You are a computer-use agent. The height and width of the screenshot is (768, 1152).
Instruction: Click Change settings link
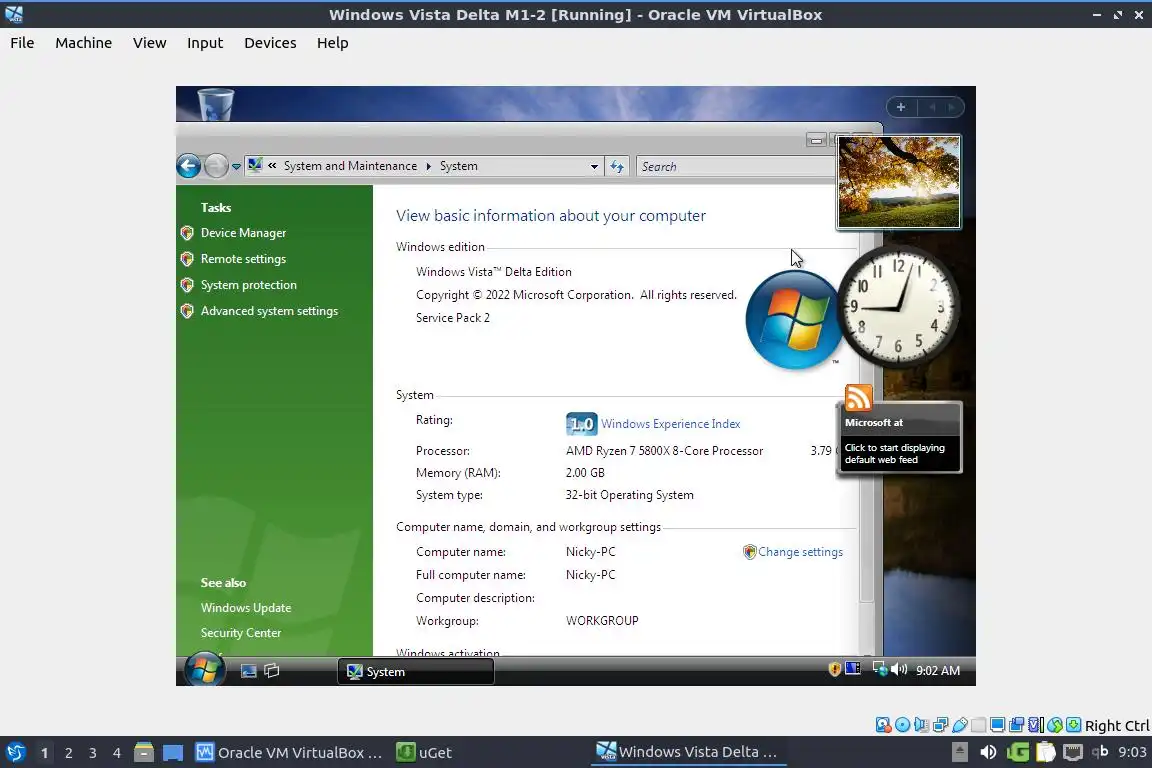(x=800, y=552)
